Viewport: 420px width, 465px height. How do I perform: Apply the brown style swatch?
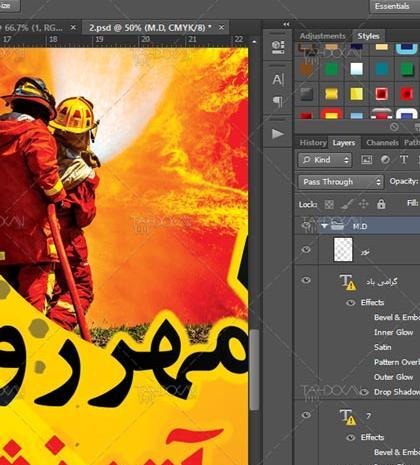(x=306, y=70)
